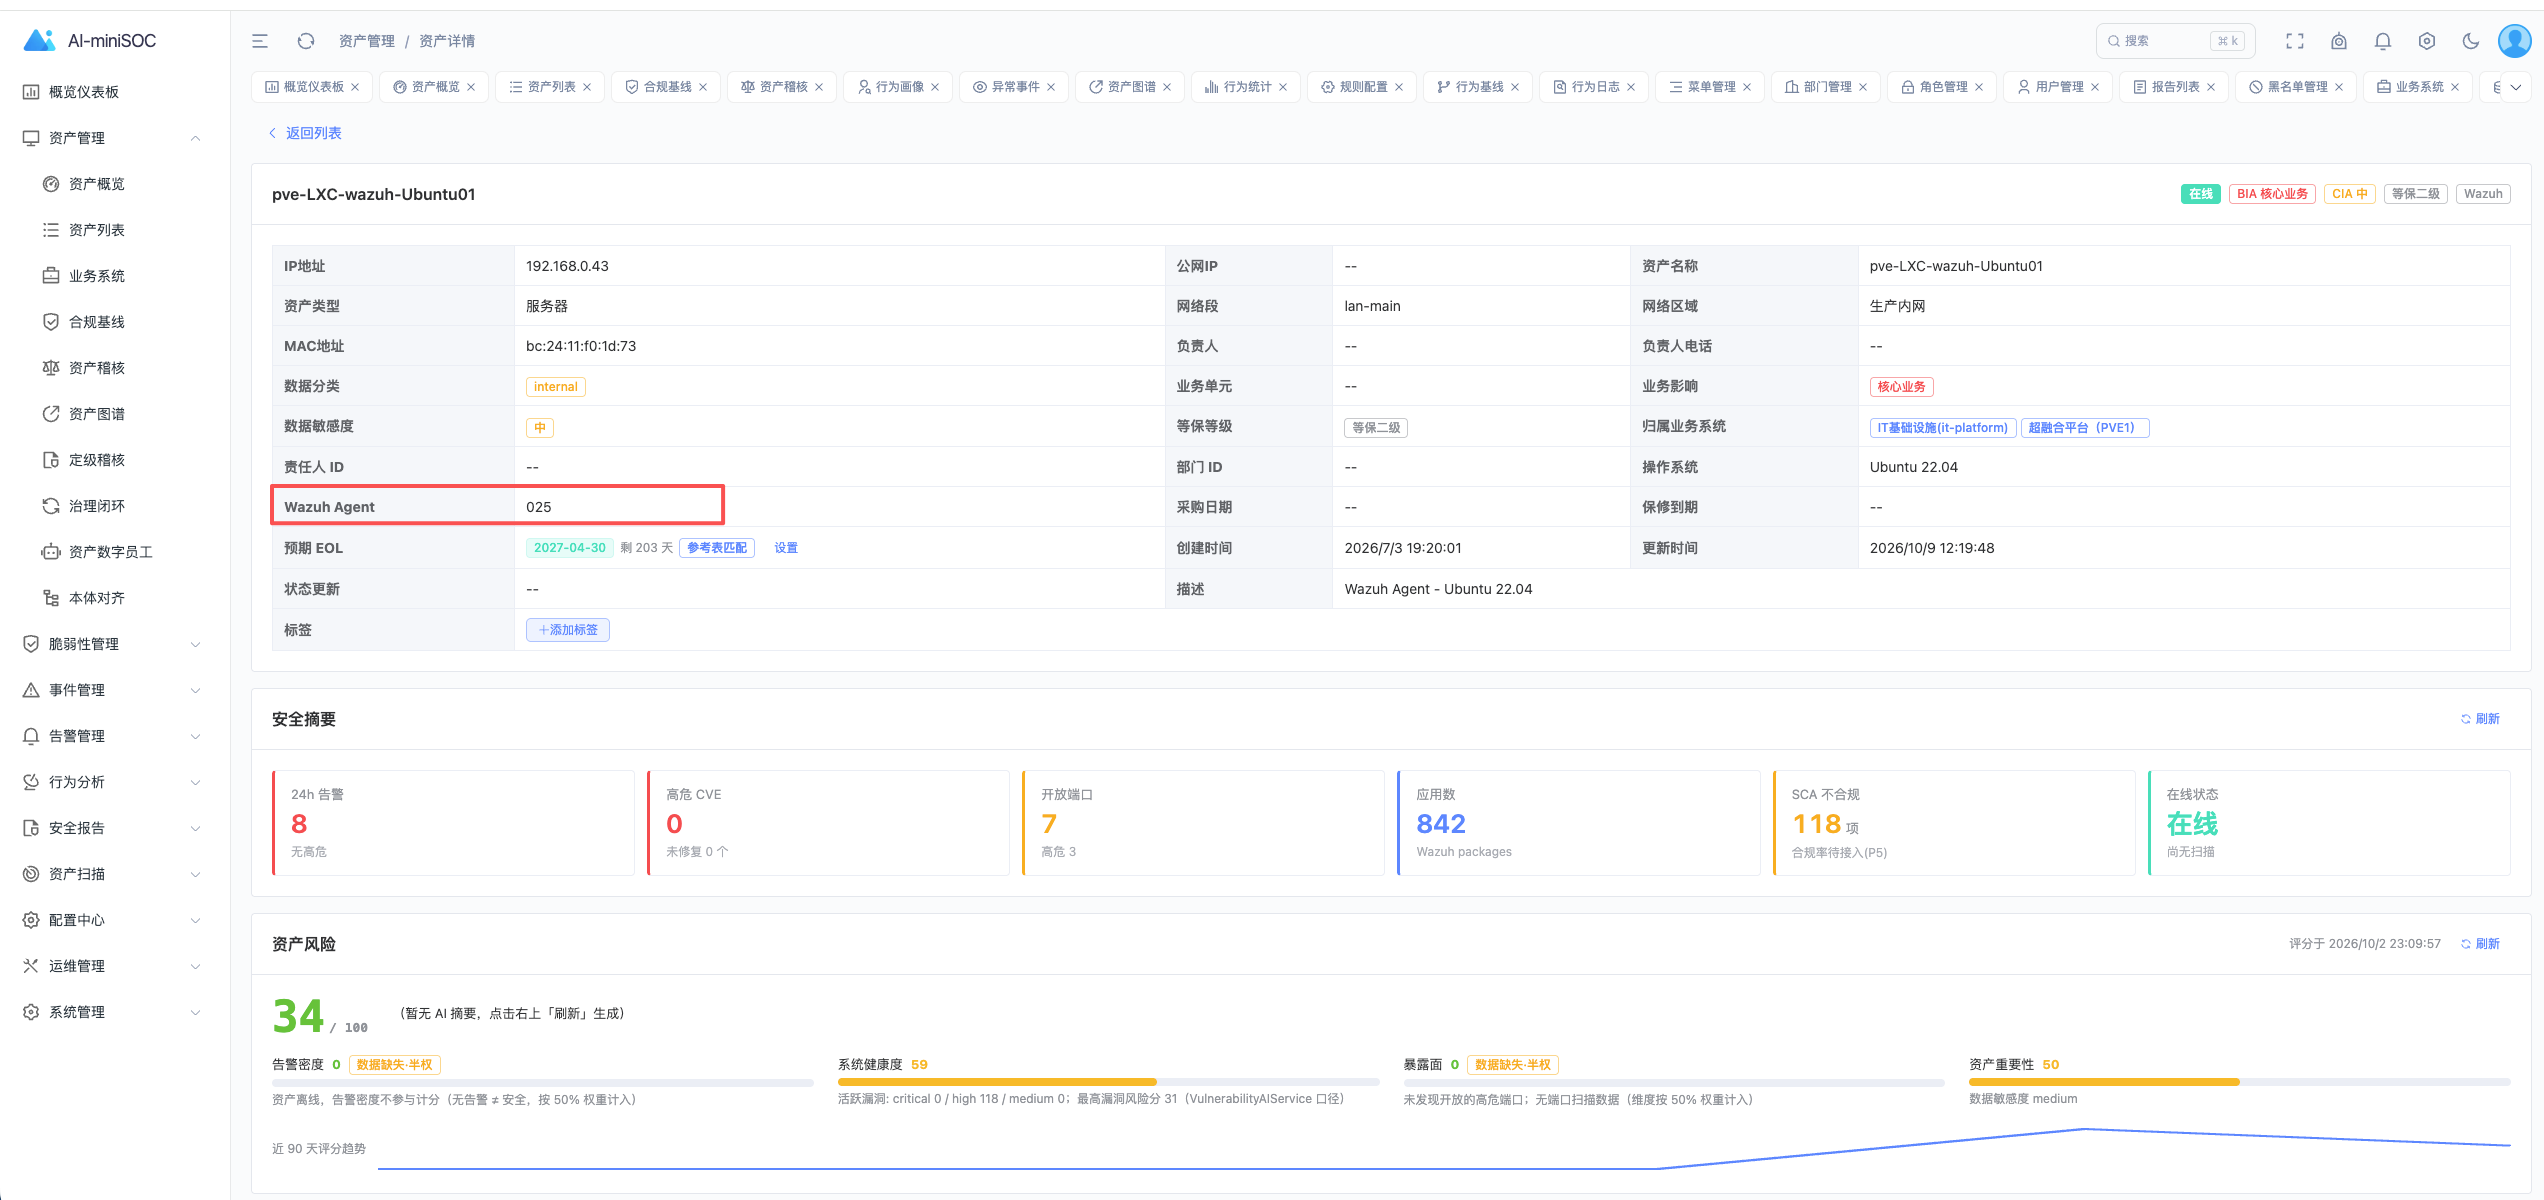Click 返回列表 link
The image size is (2544, 1200).
(x=305, y=133)
